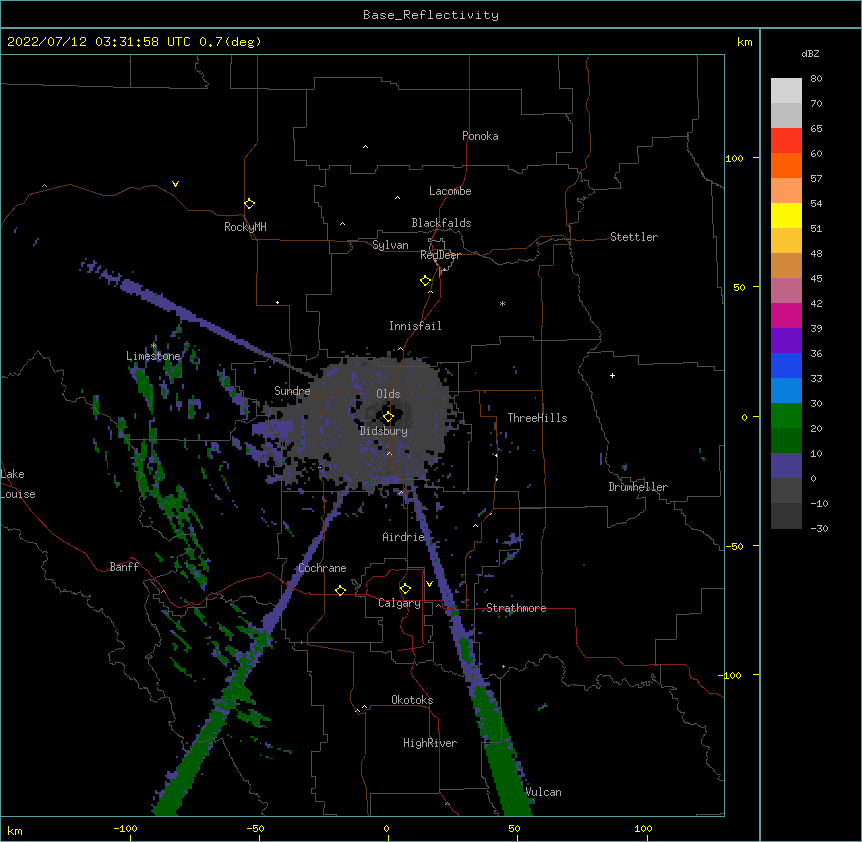Image resolution: width=862 pixels, height=842 pixels.
Task: Click the Calgary city label
Action: tap(399, 603)
